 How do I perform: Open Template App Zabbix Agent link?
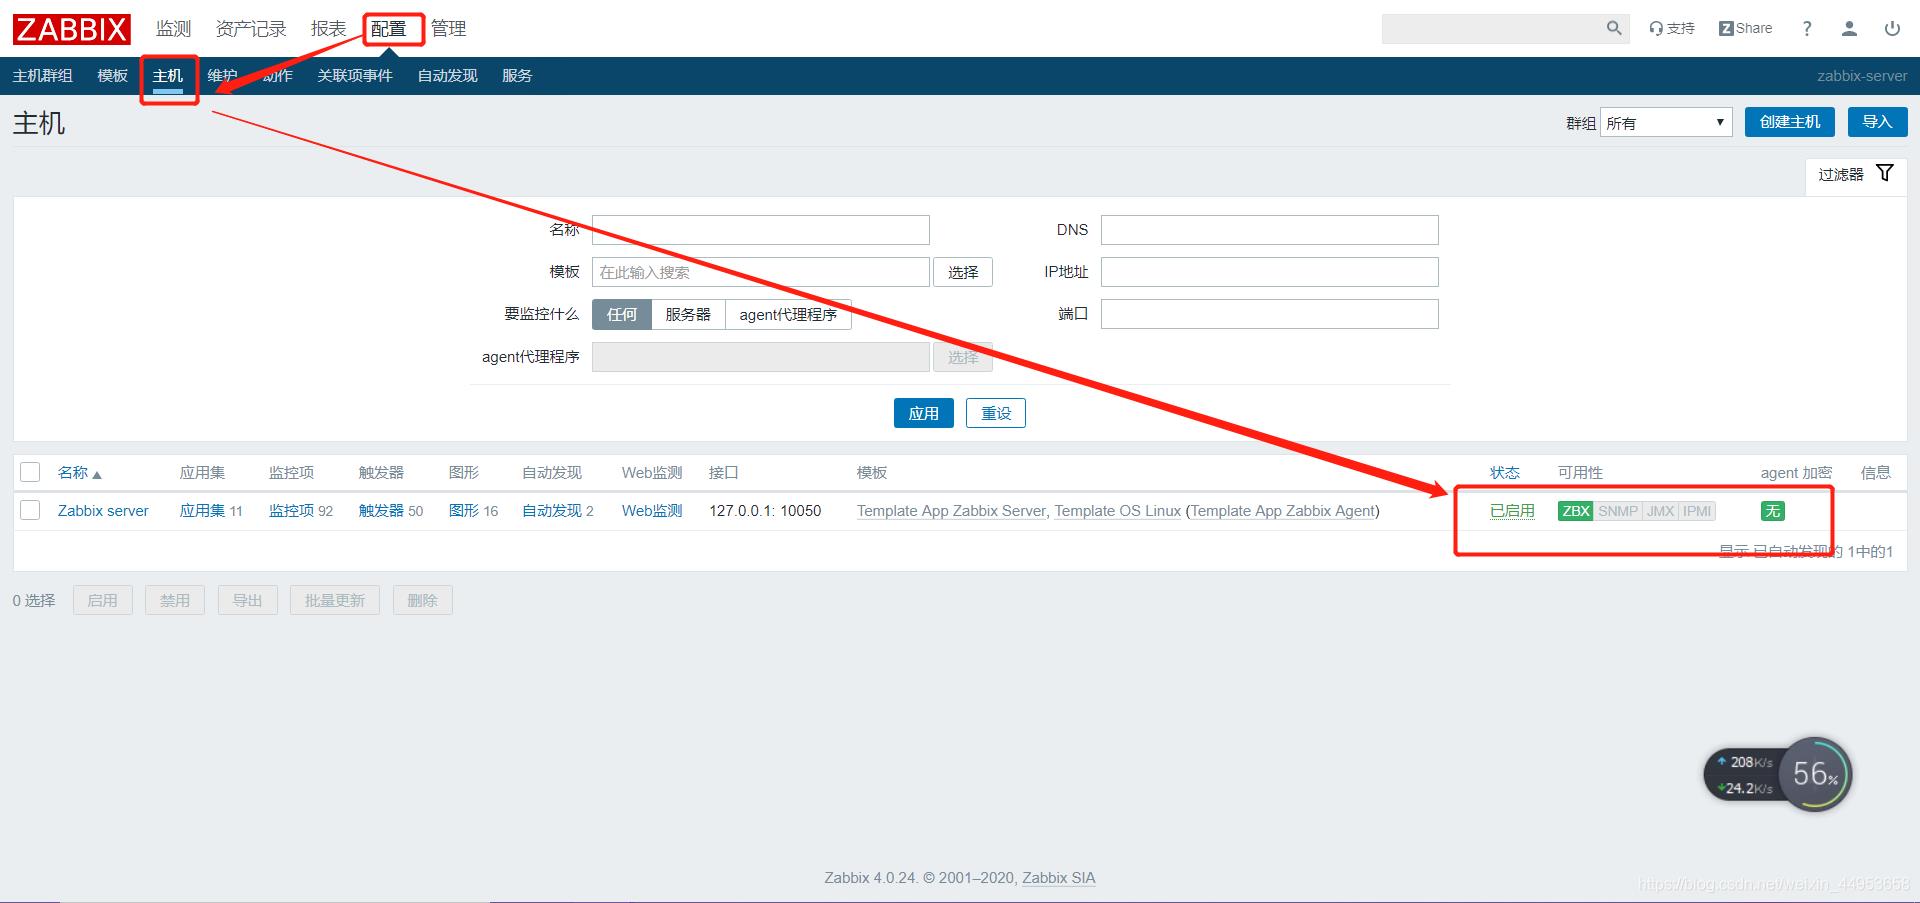[1283, 511]
